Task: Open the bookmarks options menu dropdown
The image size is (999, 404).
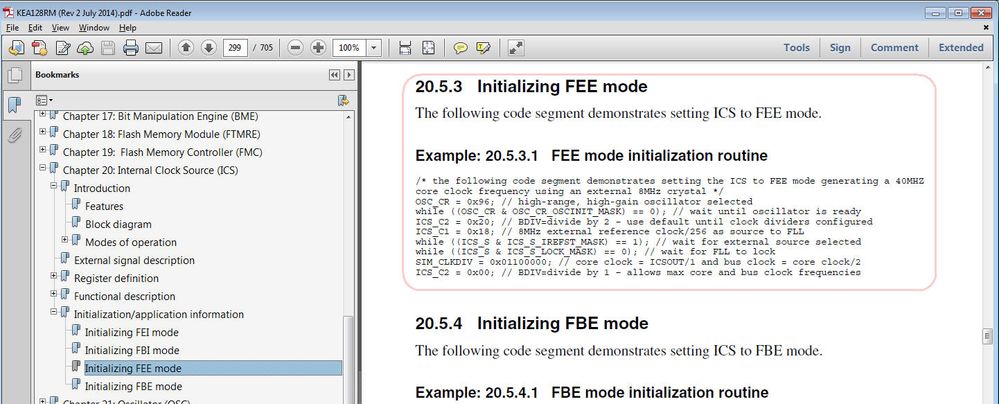Action: point(44,100)
